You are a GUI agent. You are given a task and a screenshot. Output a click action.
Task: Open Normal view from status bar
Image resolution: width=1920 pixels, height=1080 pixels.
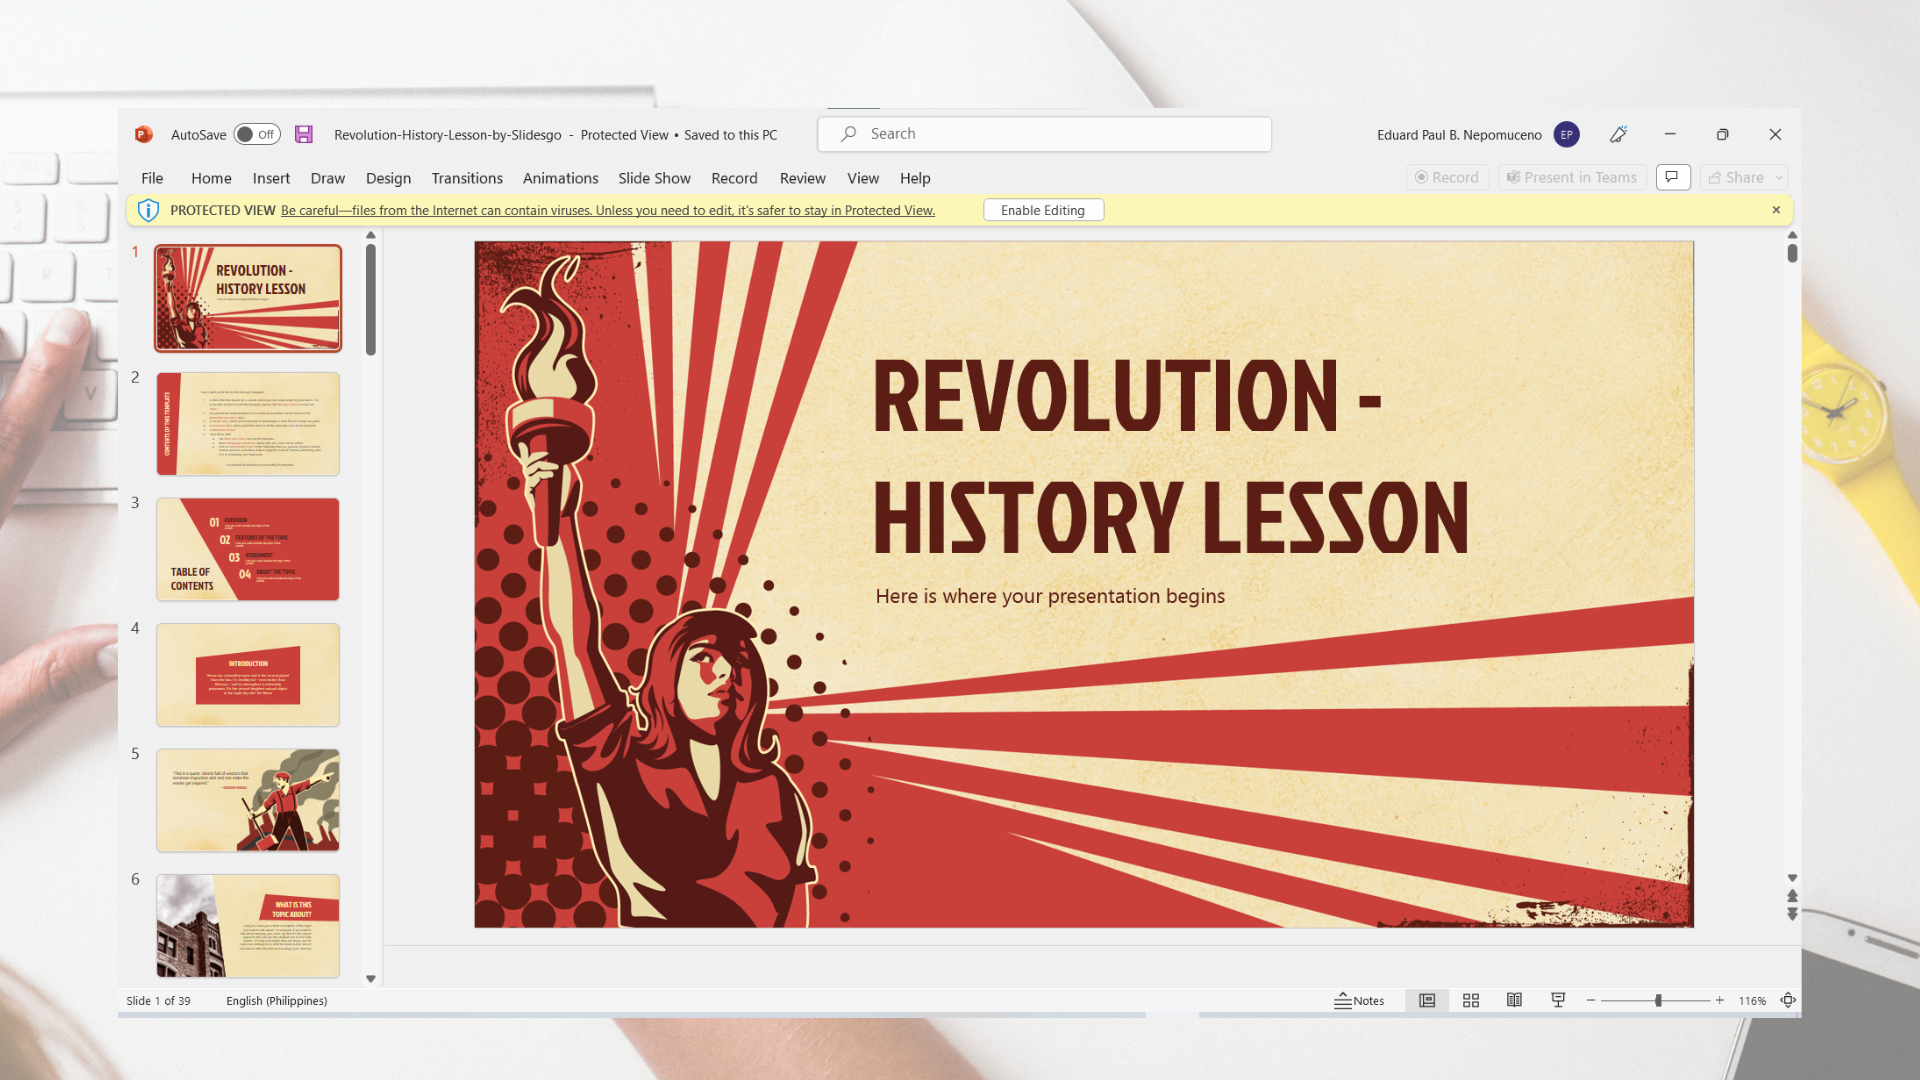pos(1427,1000)
